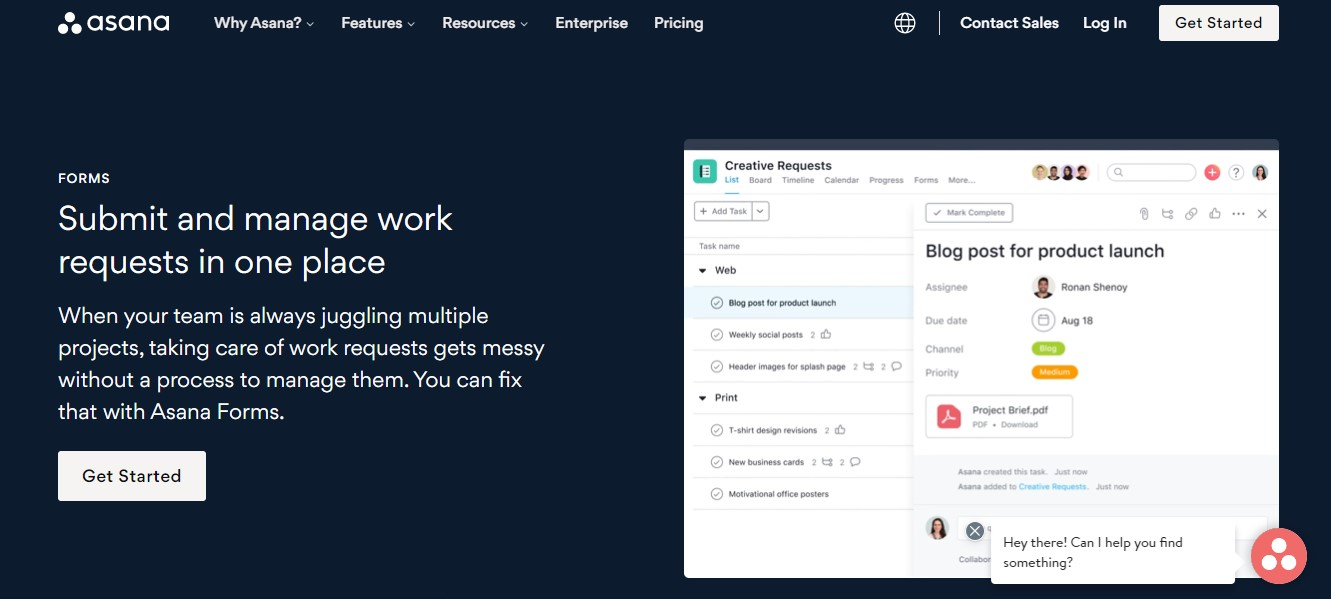Screen dimensions: 1331x599
Task: Open the Project Brief.pdf attachment card
Action: (999, 416)
